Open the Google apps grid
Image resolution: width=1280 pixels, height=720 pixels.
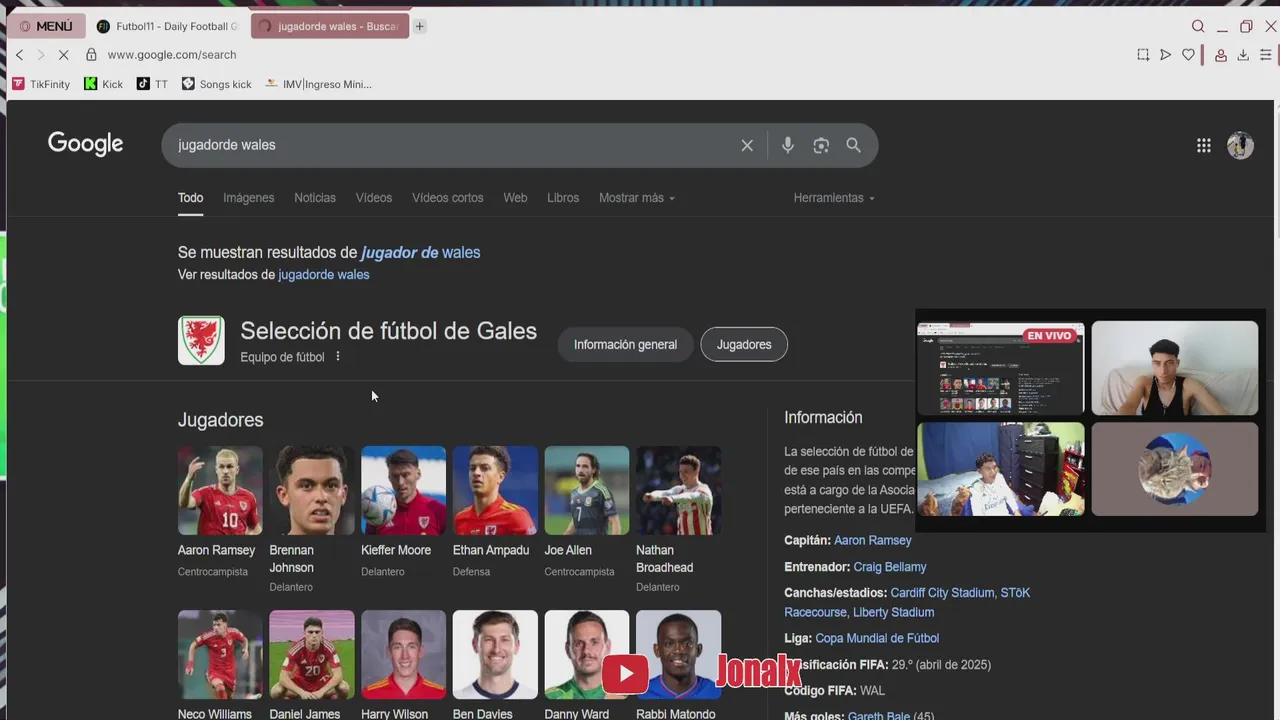click(x=1204, y=146)
